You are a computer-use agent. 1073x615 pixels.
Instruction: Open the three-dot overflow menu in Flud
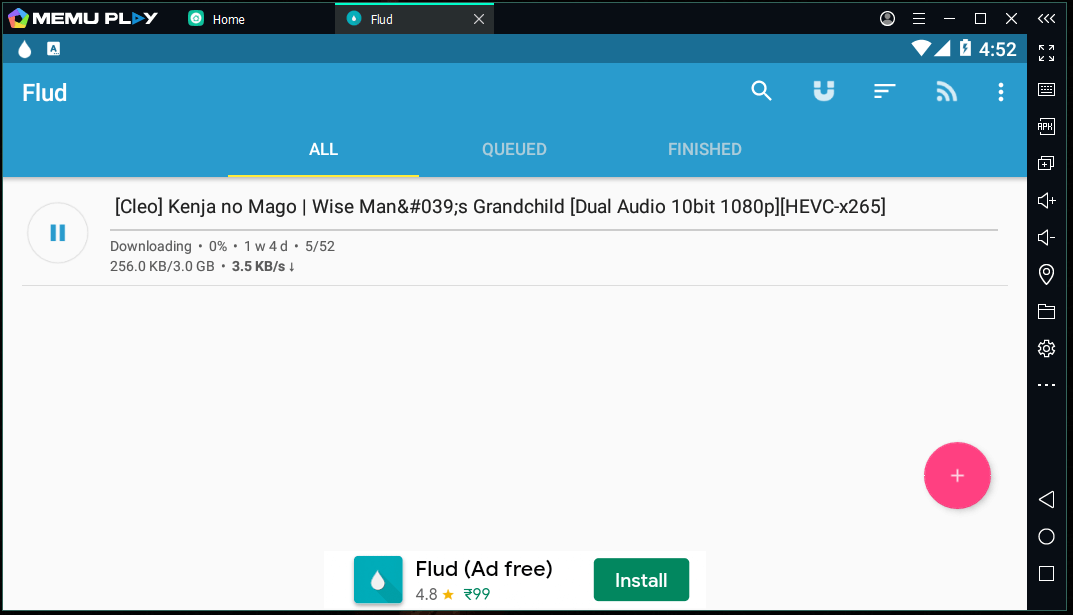click(x=1000, y=92)
